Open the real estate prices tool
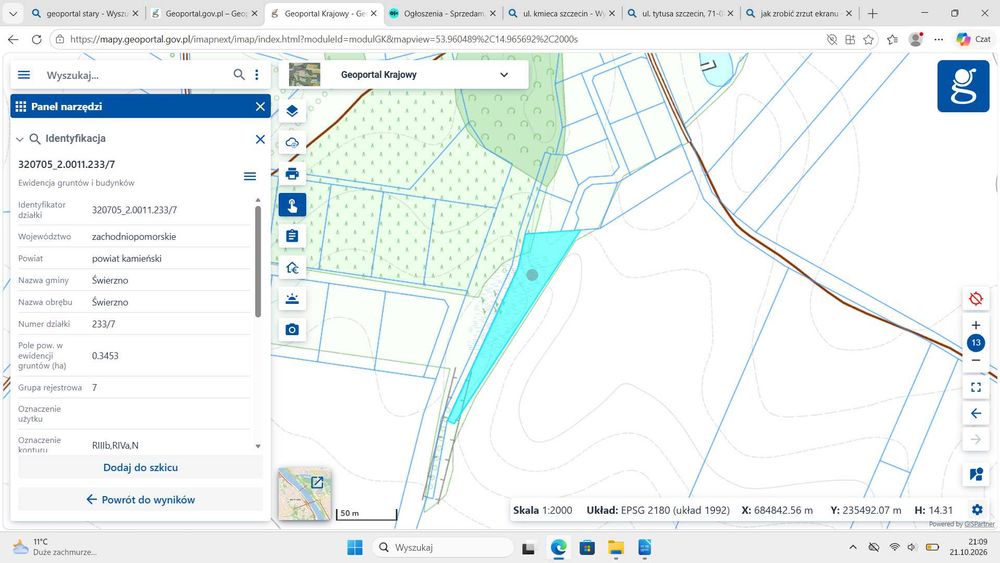 [292, 267]
